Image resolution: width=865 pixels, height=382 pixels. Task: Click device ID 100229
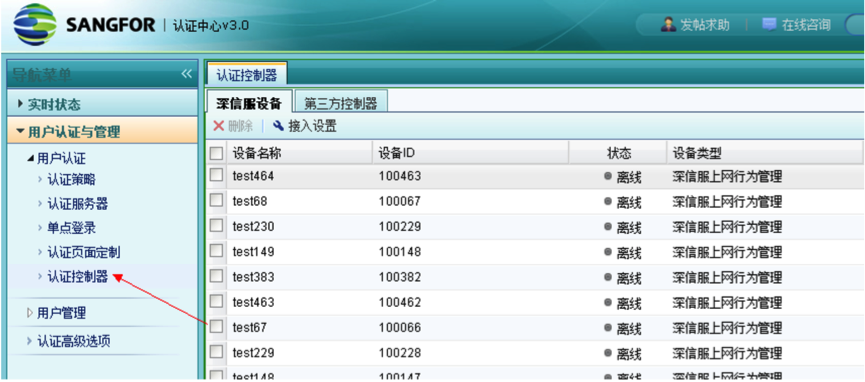tap(400, 227)
